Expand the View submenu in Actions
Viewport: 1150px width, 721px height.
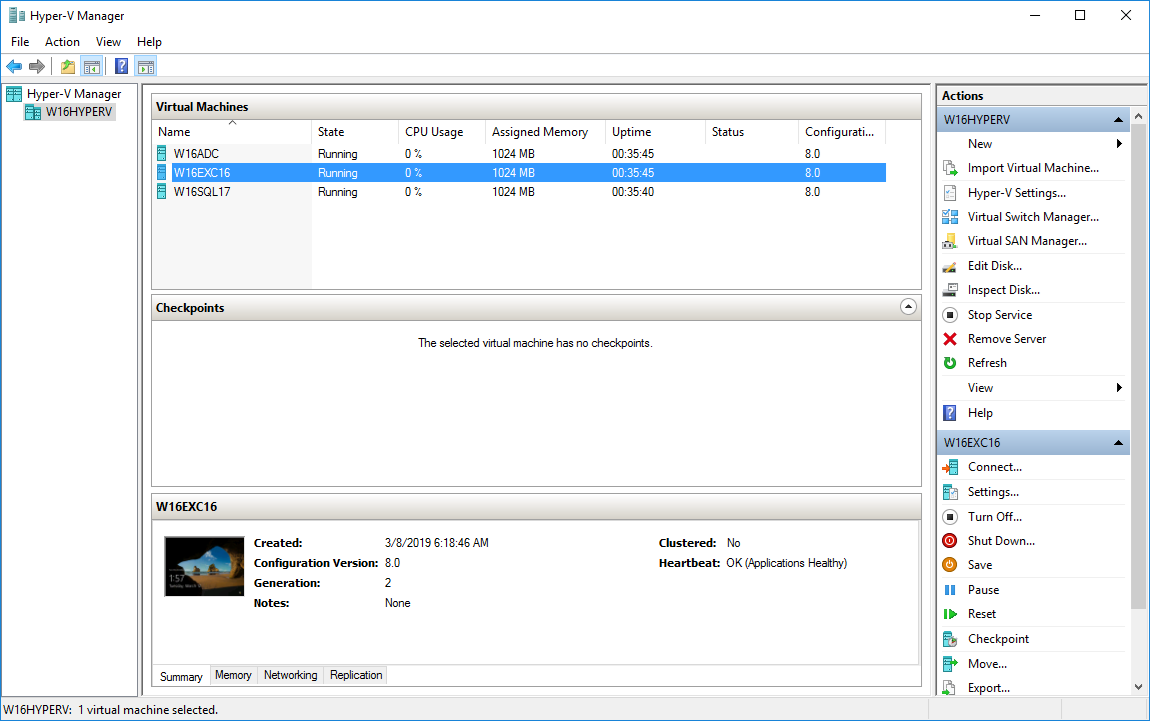[x=1119, y=388]
